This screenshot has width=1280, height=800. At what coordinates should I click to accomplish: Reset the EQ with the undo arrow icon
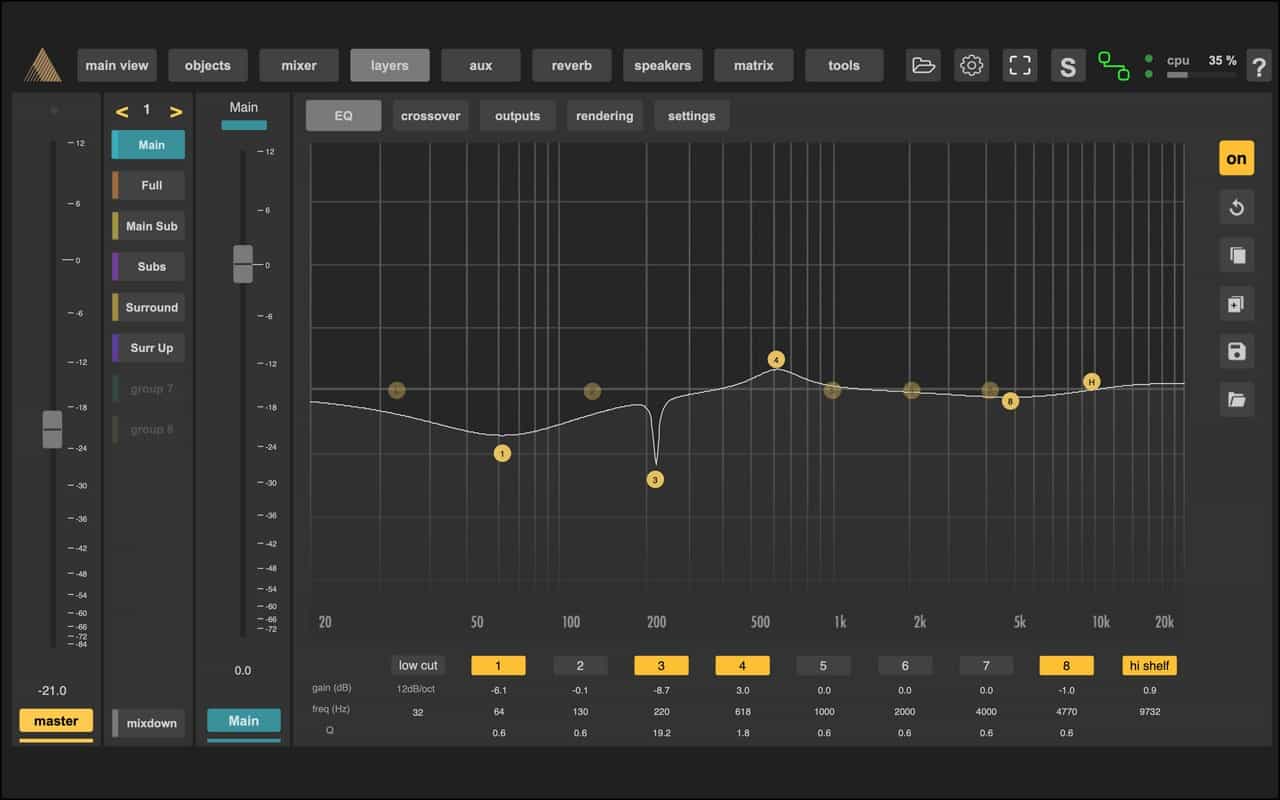click(x=1237, y=208)
